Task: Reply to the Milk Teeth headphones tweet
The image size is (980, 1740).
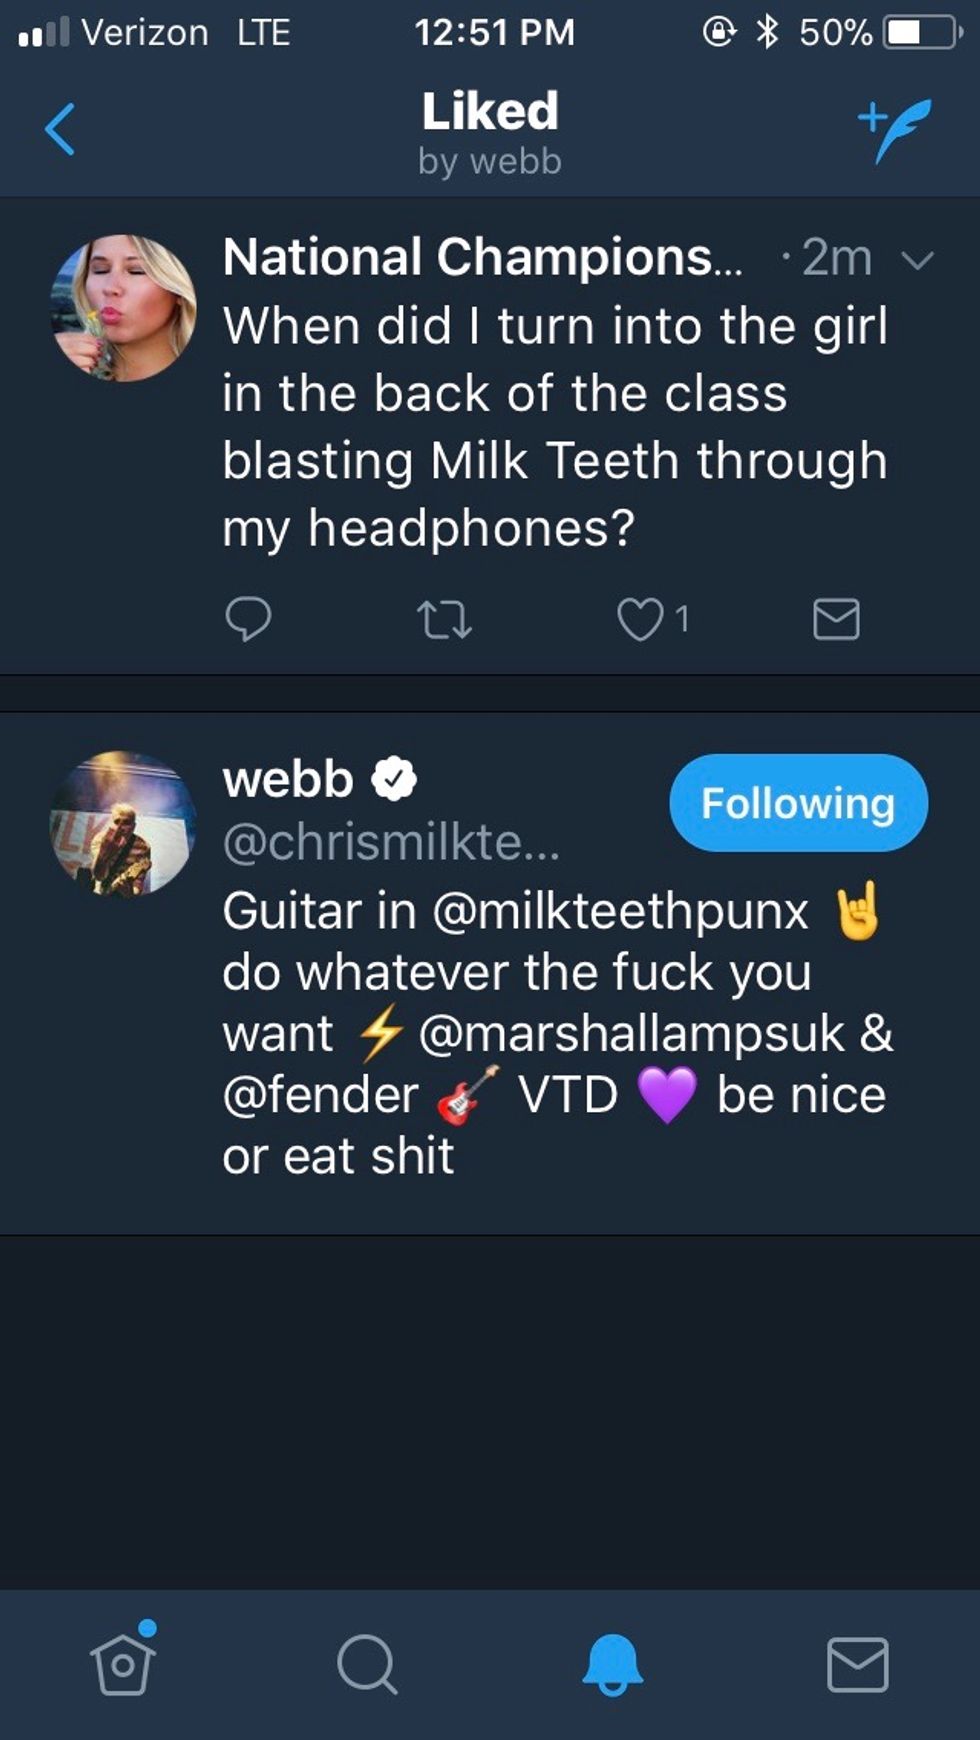Action: coord(248,619)
